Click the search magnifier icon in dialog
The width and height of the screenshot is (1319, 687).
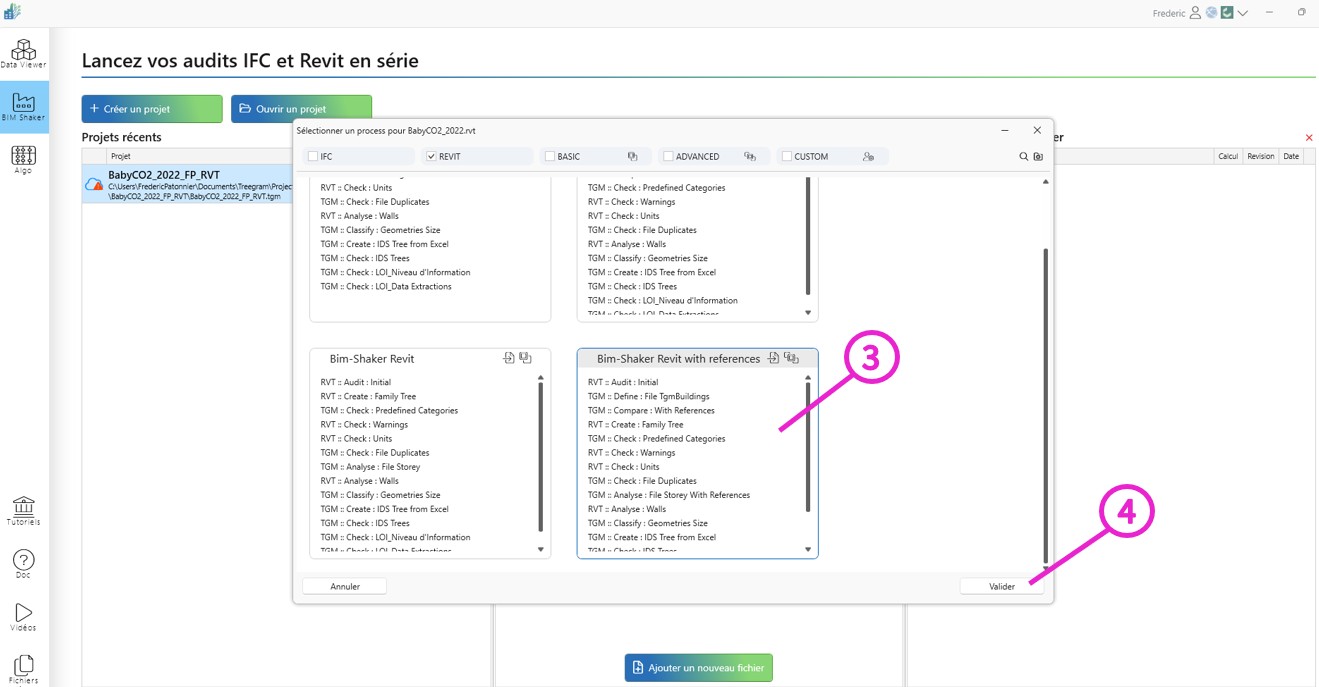click(1023, 157)
